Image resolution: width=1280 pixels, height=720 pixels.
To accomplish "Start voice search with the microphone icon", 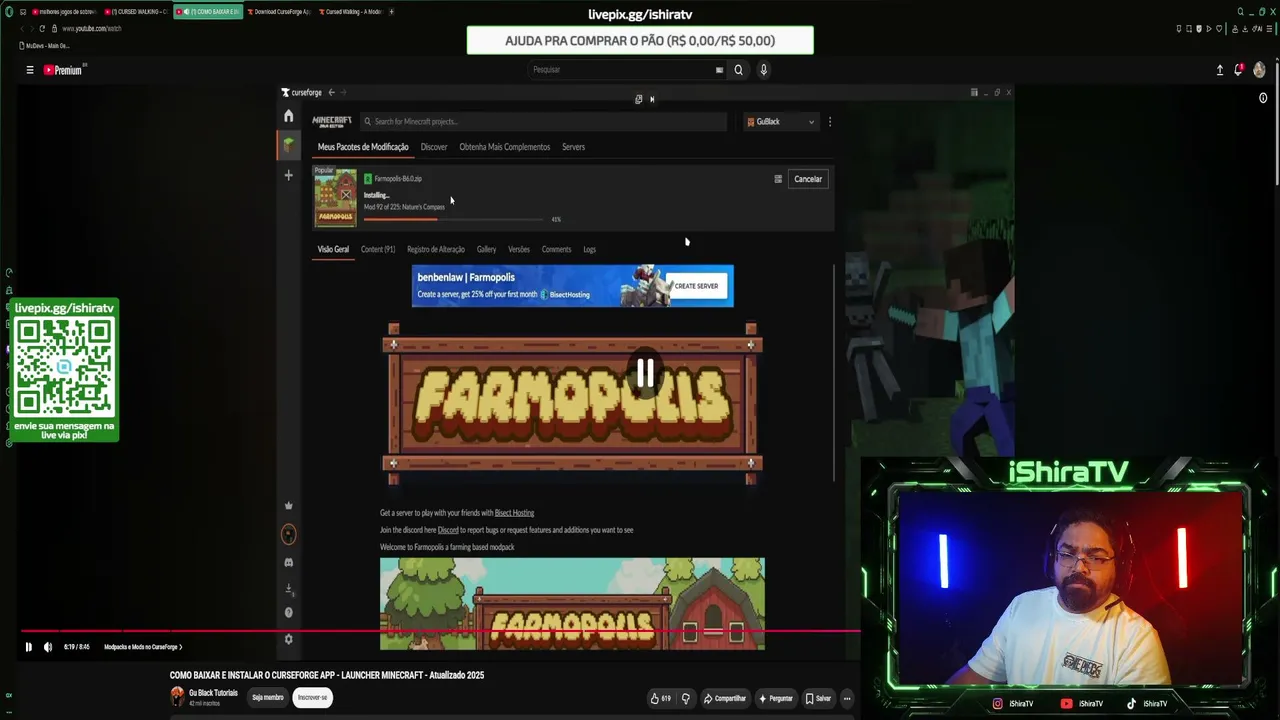I will pyautogui.click(x=763, y=70).
